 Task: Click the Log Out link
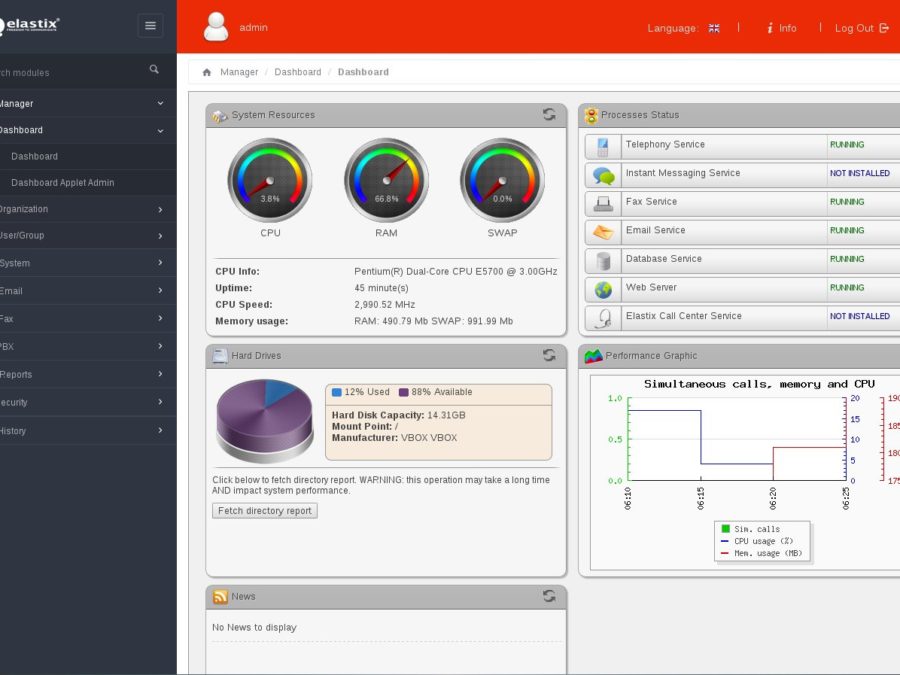861,28
